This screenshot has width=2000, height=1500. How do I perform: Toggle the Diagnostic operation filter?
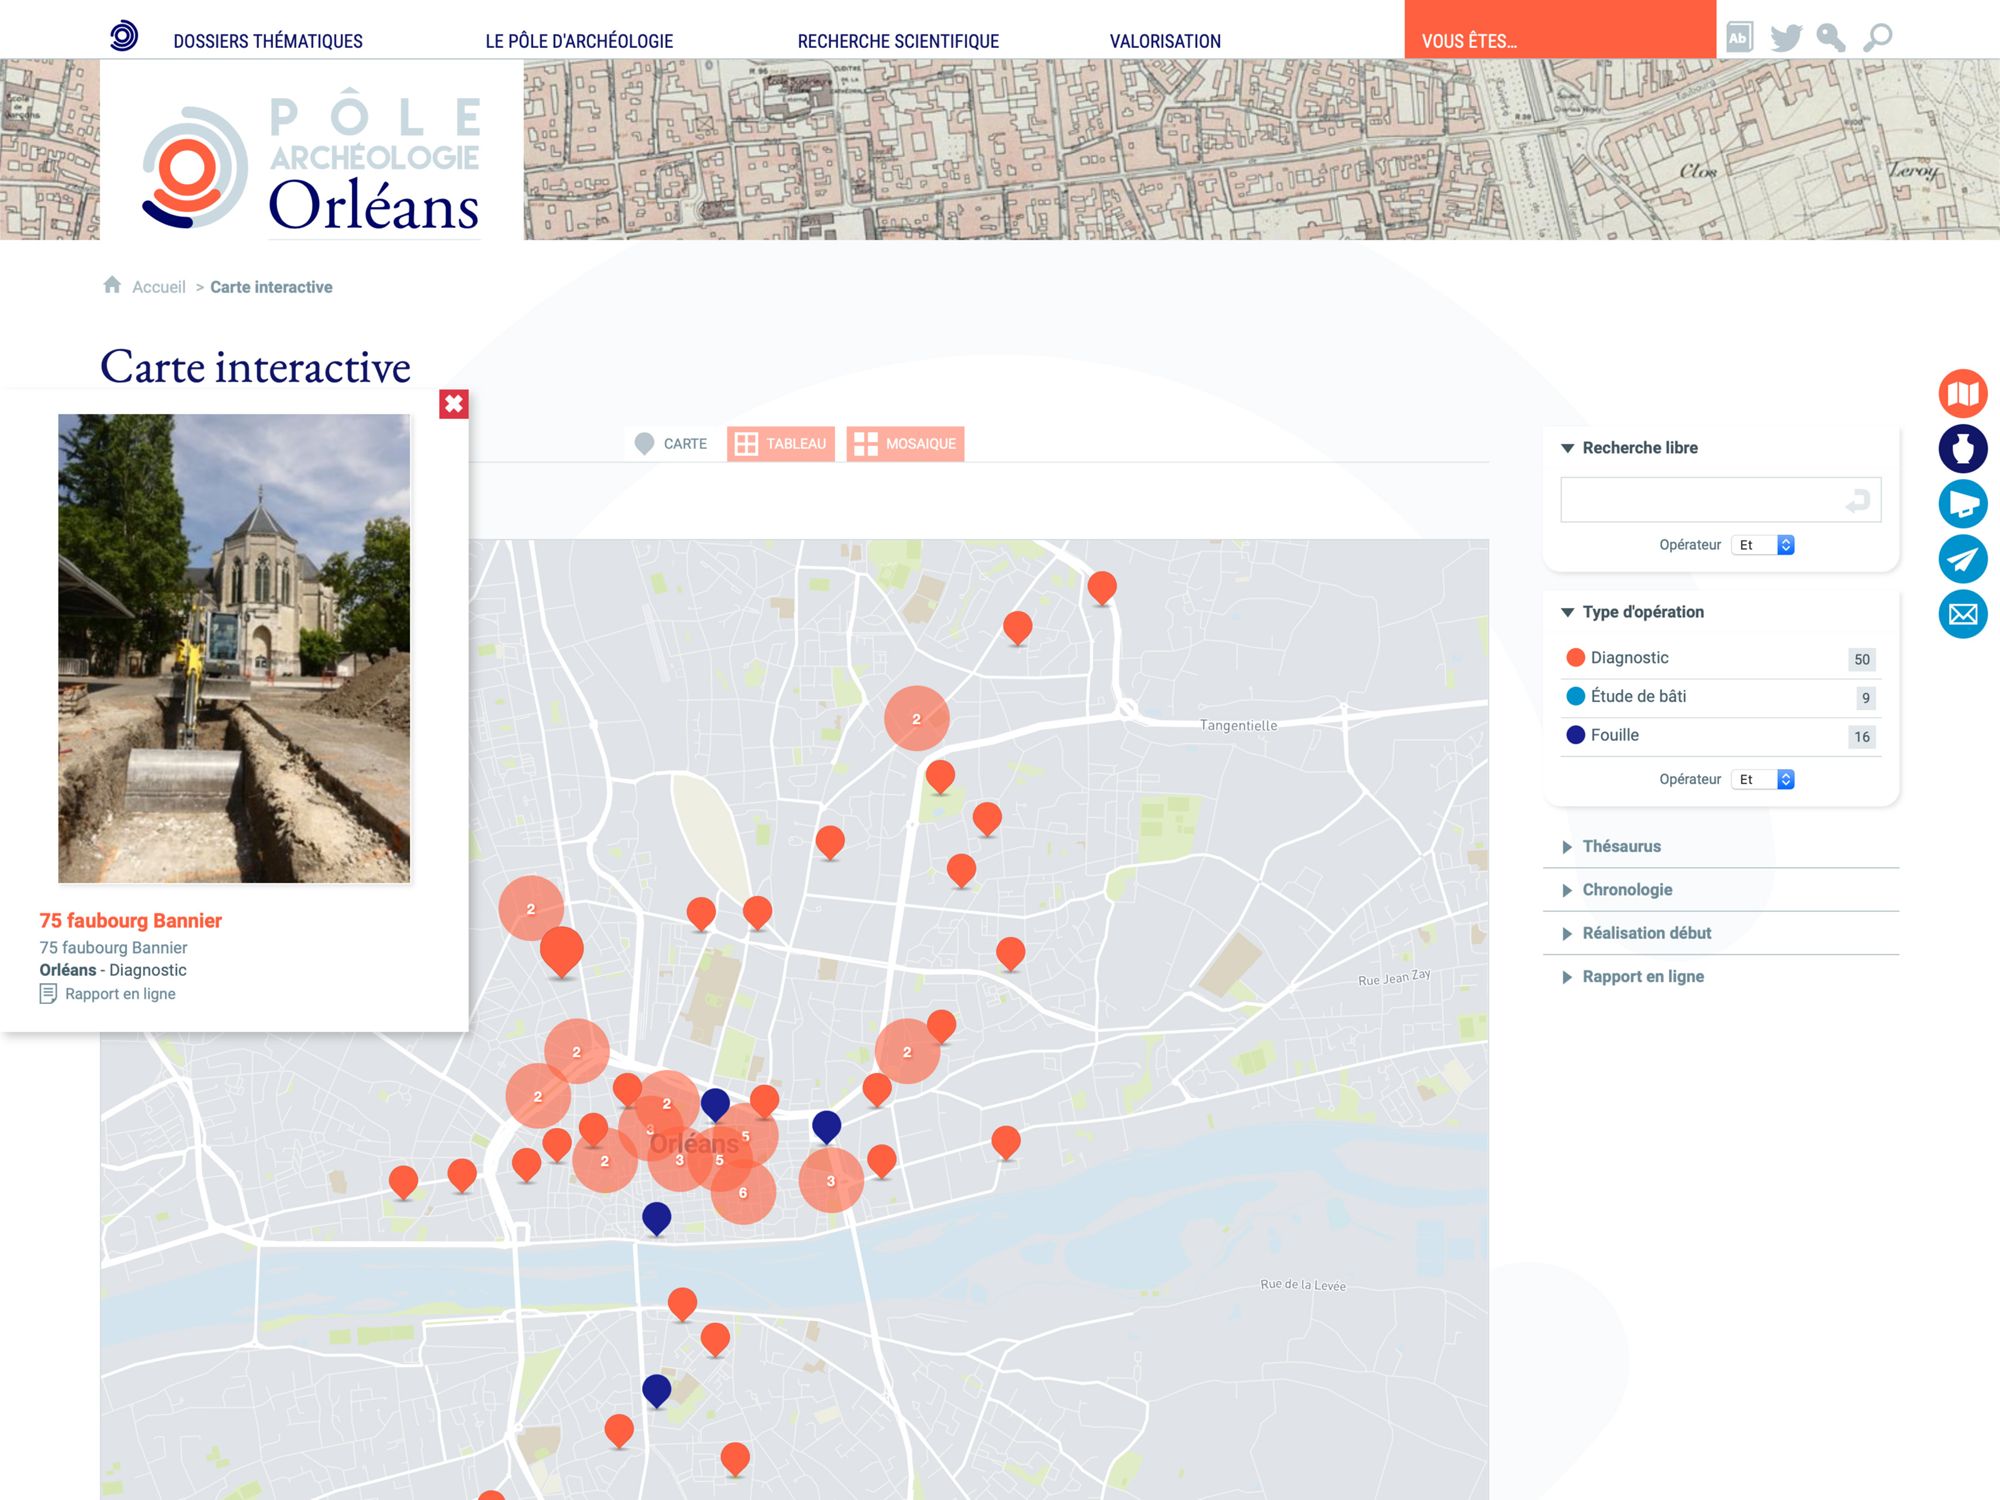[1629, 658]
